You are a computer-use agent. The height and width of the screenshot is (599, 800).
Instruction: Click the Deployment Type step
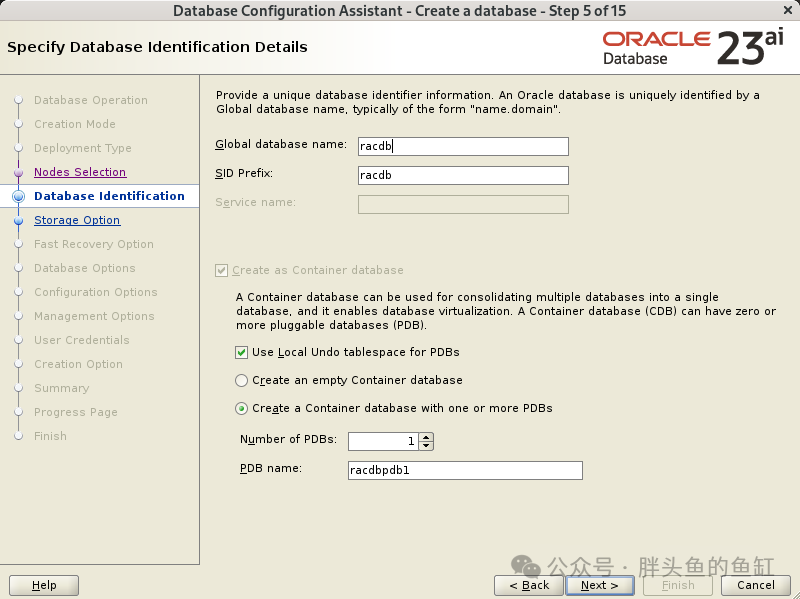click(83, 148)
